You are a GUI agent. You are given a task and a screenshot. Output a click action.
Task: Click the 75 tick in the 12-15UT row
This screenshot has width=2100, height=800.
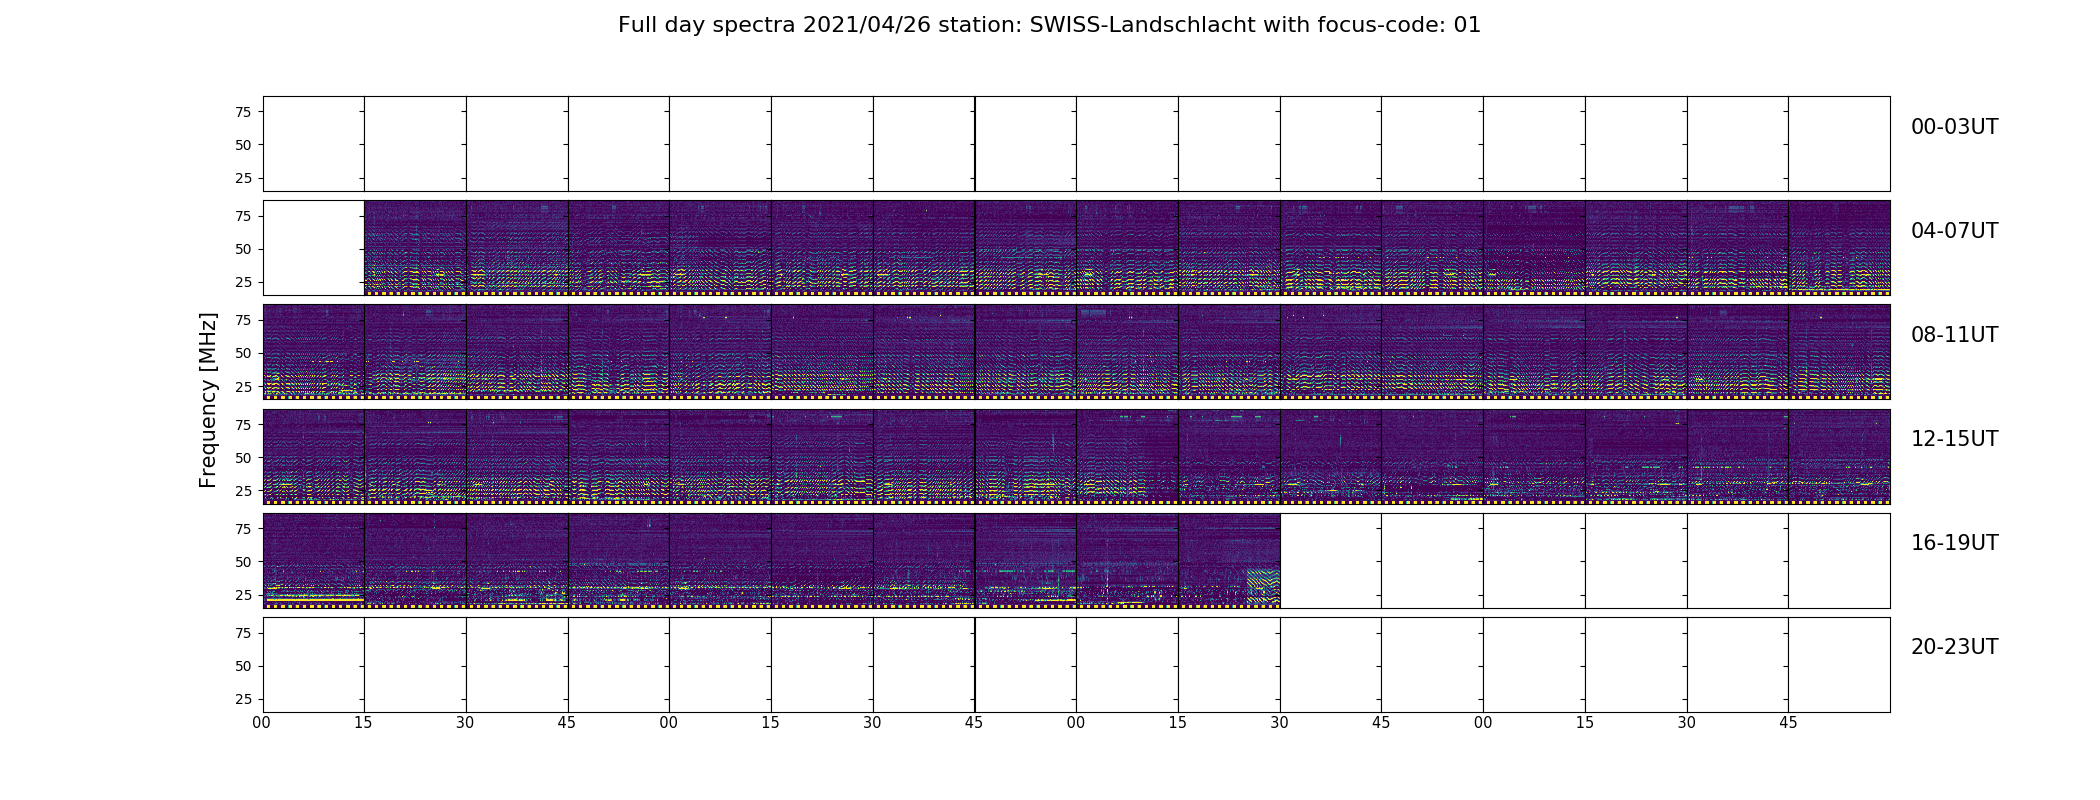[x=243, y=424]
